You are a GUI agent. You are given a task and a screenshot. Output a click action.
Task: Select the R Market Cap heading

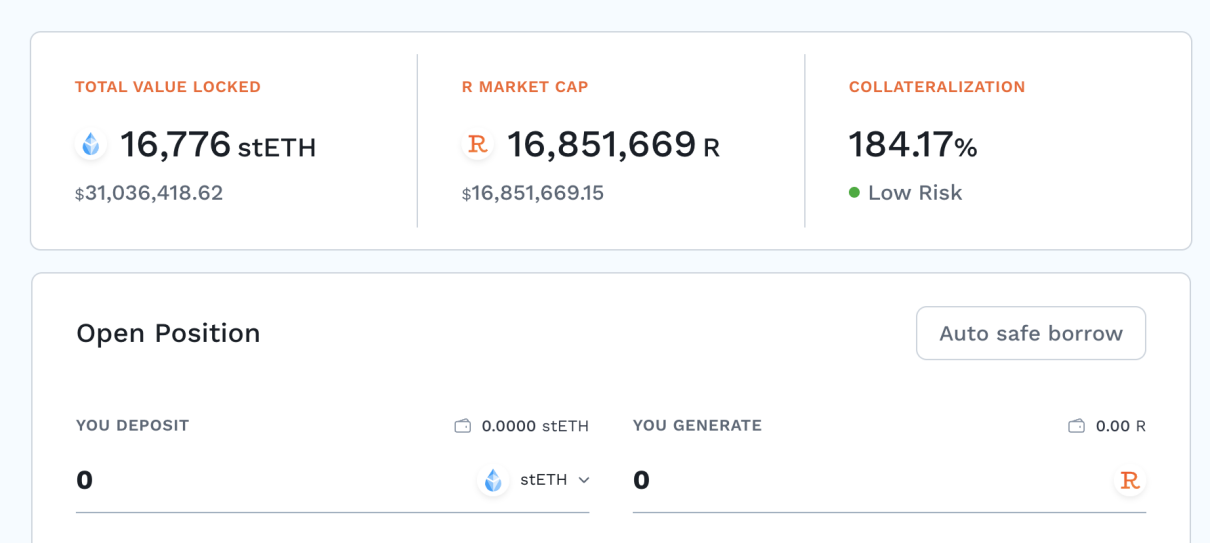[x=525, y=87]
